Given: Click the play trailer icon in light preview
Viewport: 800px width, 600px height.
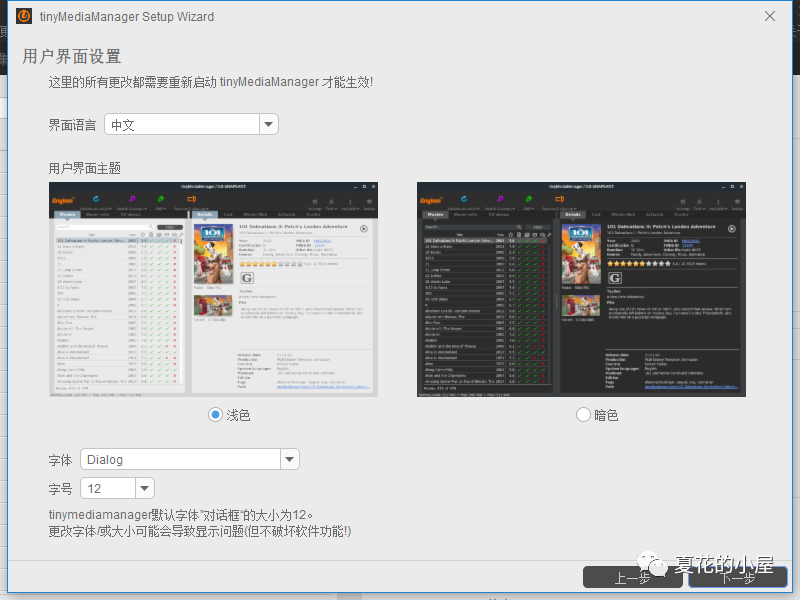Looking at the screenshot, I should coord(363,229).
